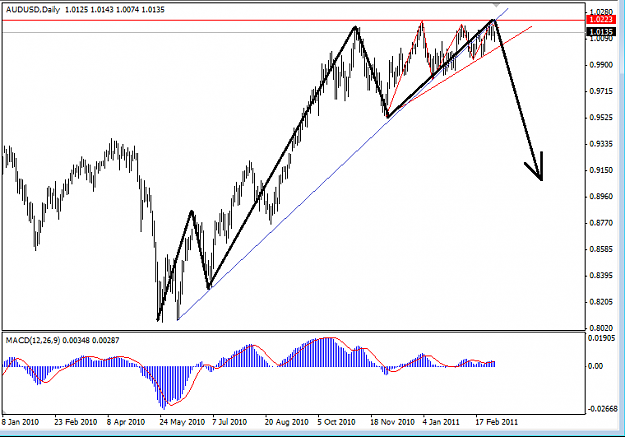
Task: Click the -0.02668 MACD scale value
Action: click(x=602, y=409)
